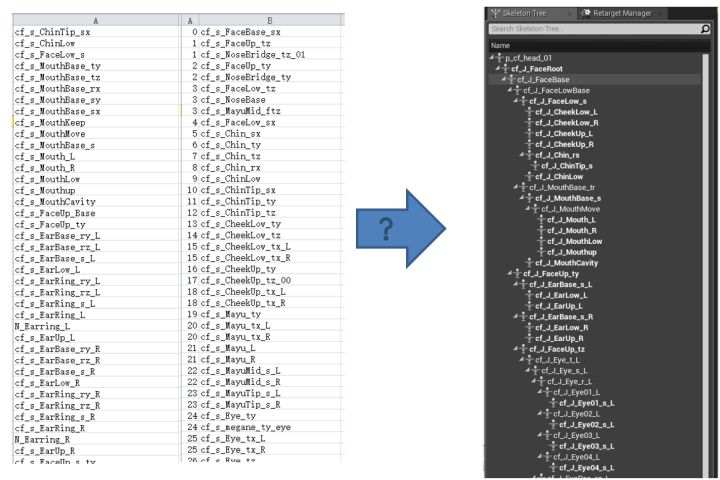
Task: Click bone icon beside cf_J_Eye02_s_L
Action: pyautogui.click(x=553, y=425)
